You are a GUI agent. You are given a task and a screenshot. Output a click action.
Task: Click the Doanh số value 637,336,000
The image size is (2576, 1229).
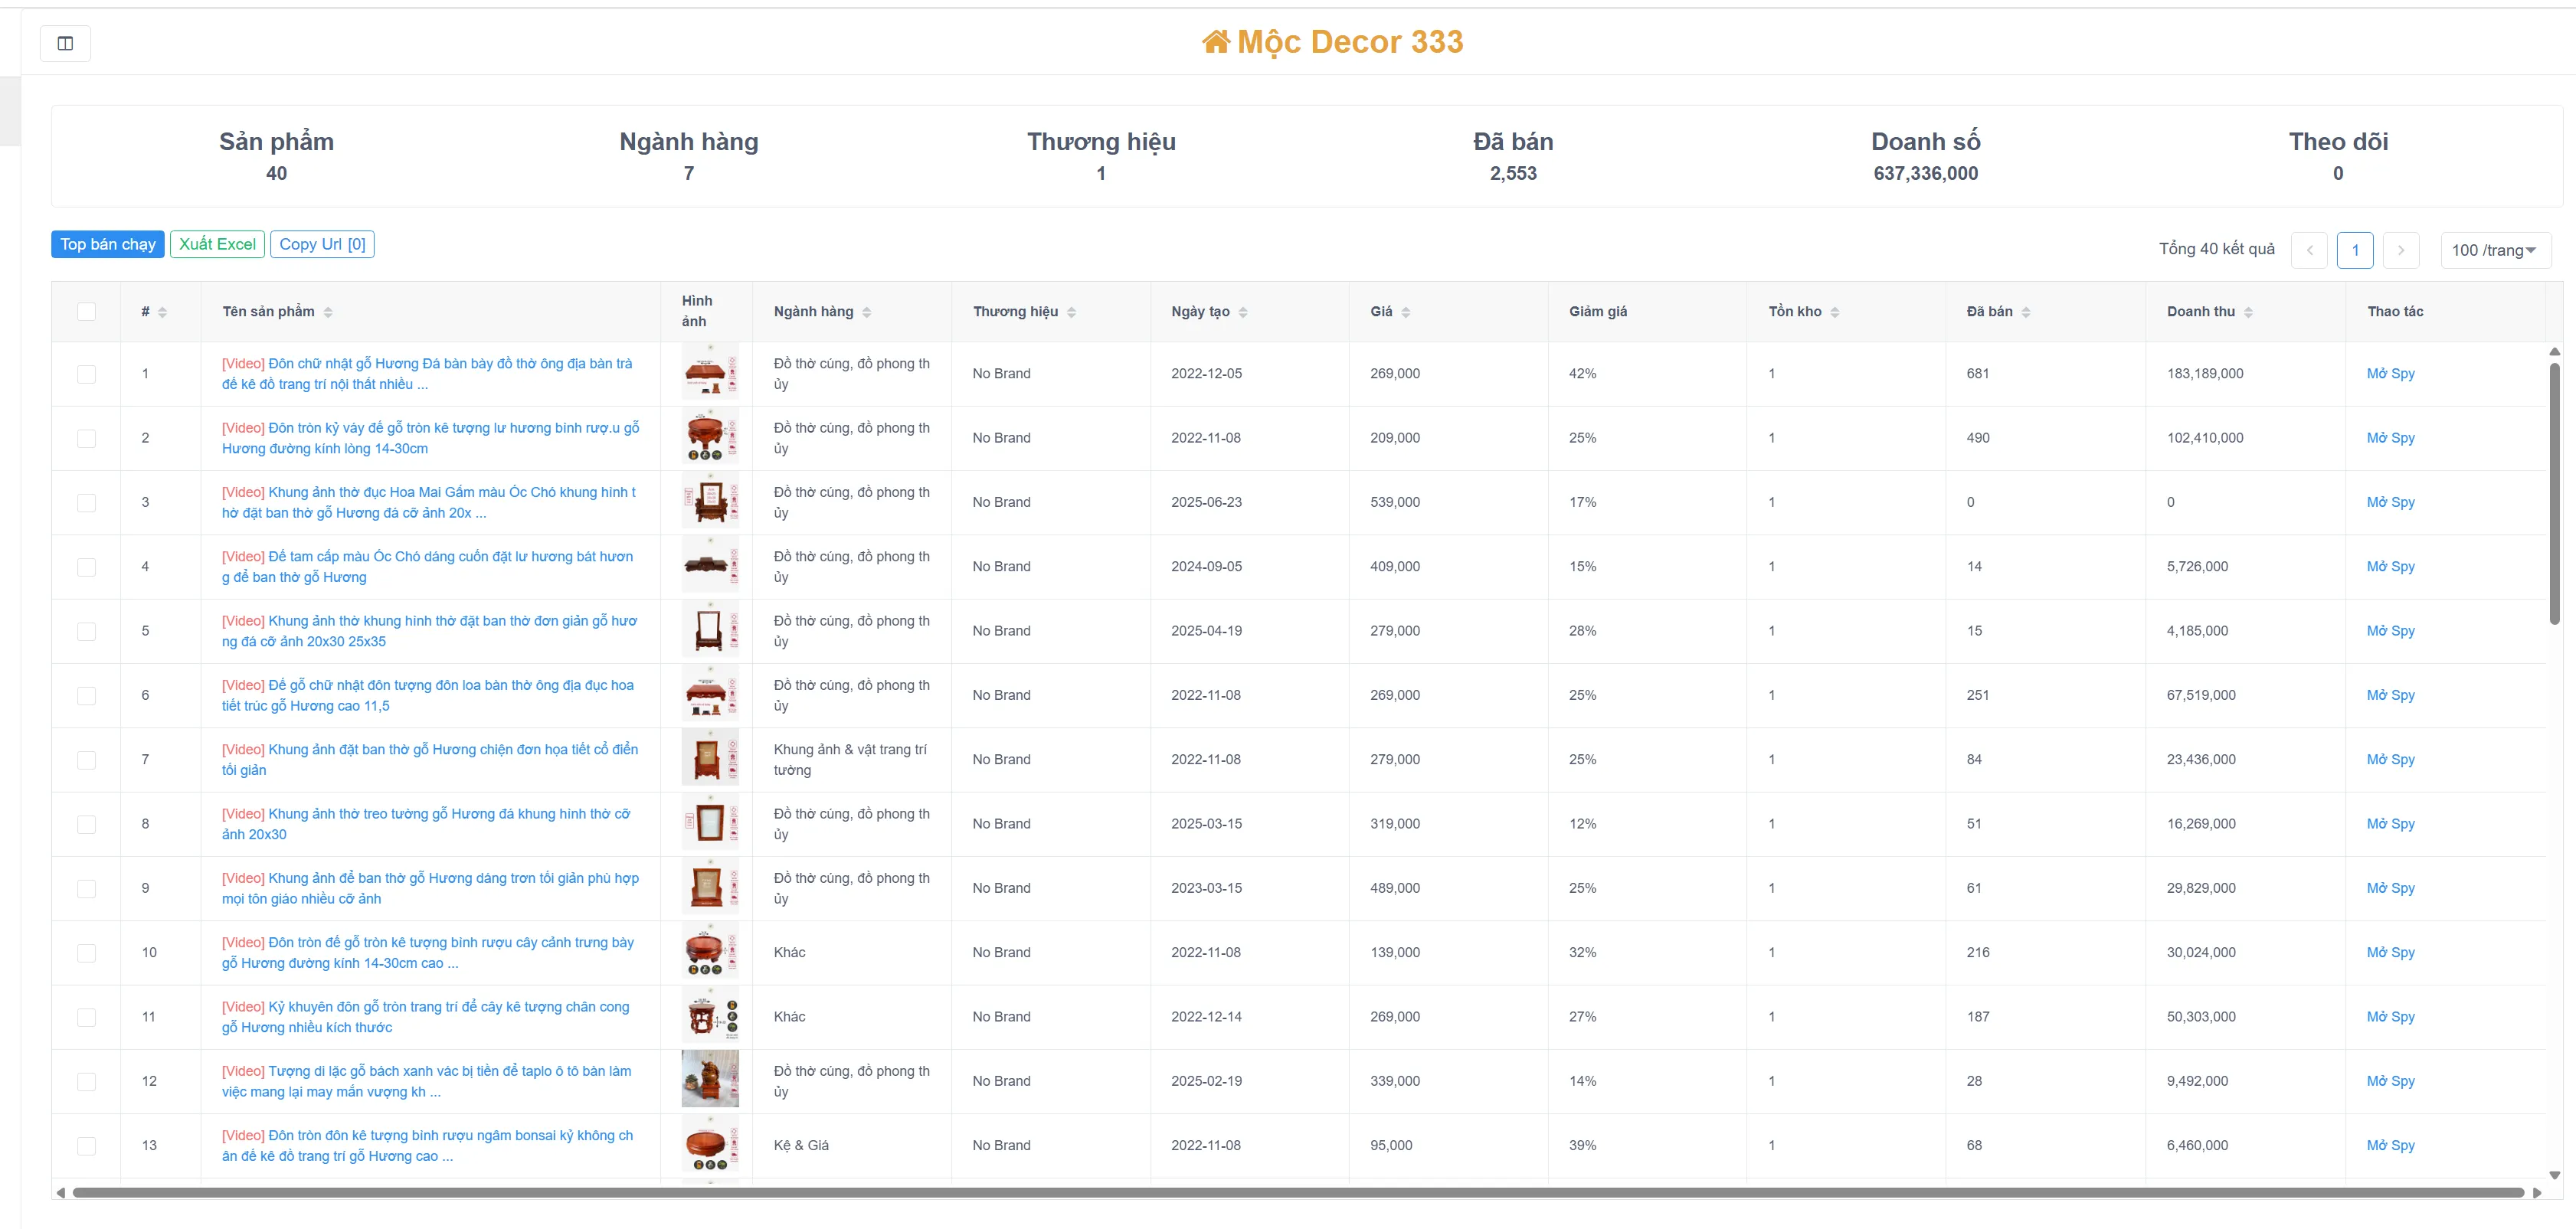tap(1925, 174)
